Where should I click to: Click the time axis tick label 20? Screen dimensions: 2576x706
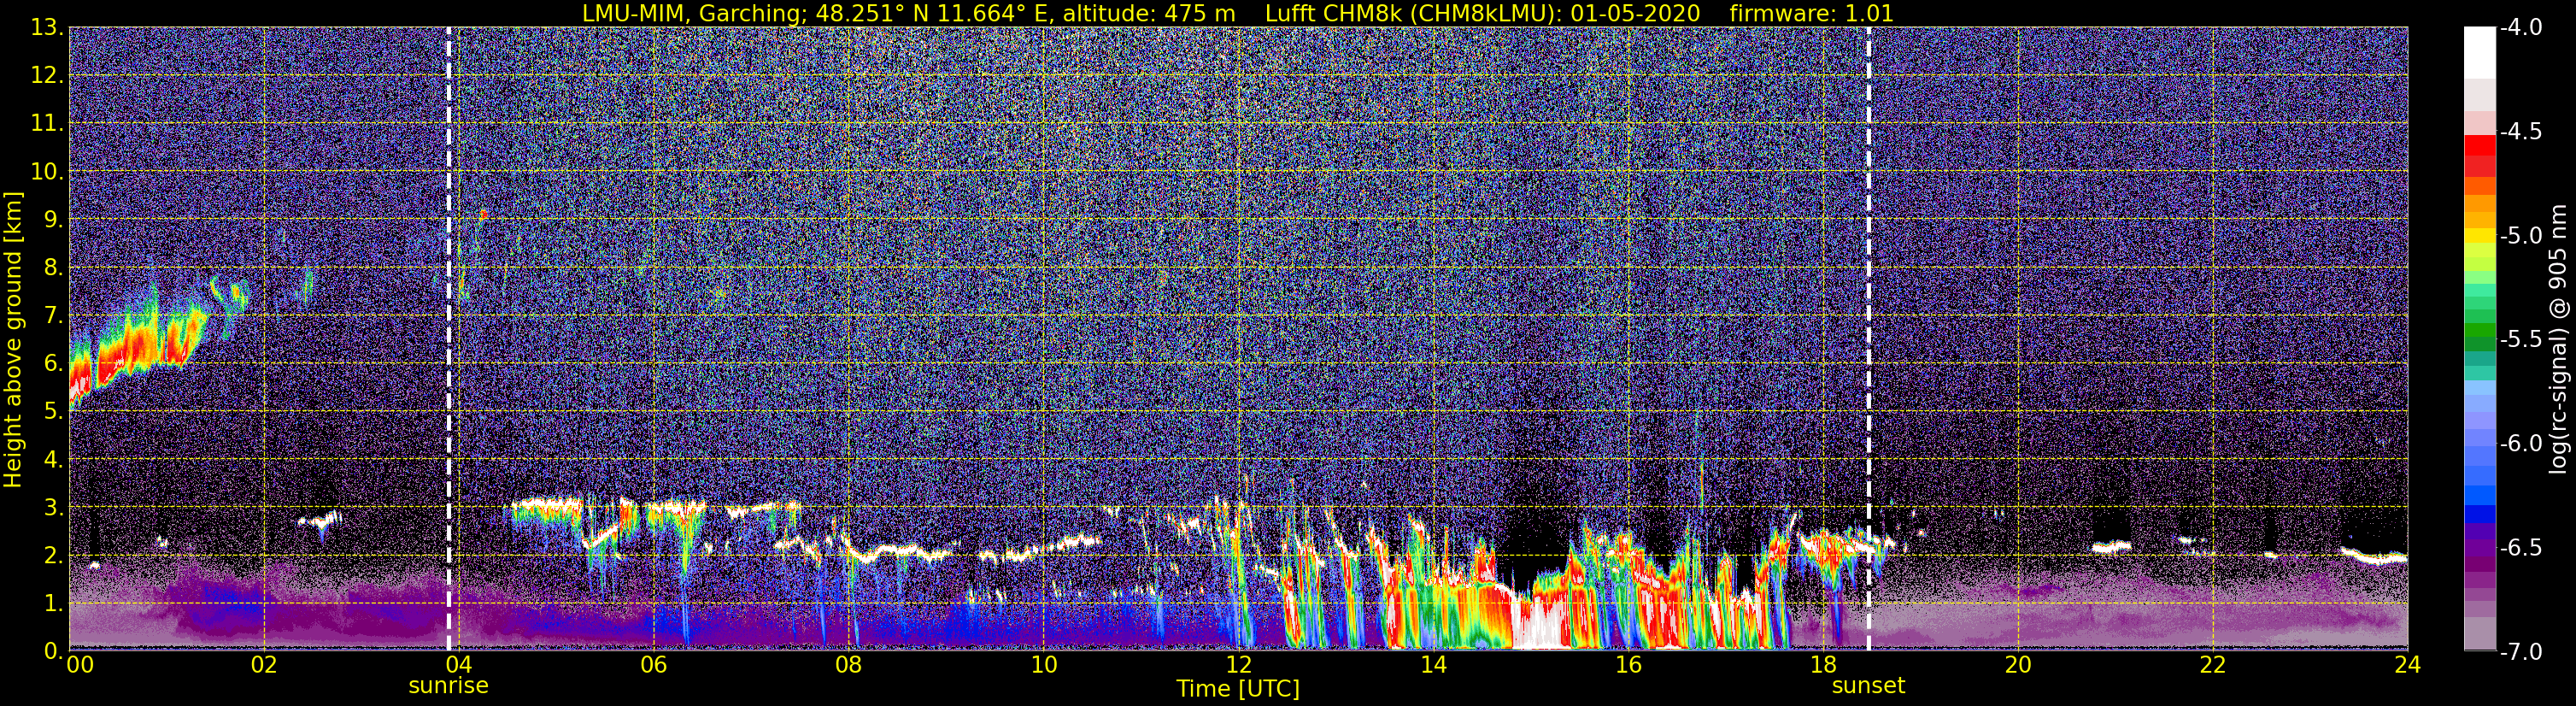(2018, 665)
